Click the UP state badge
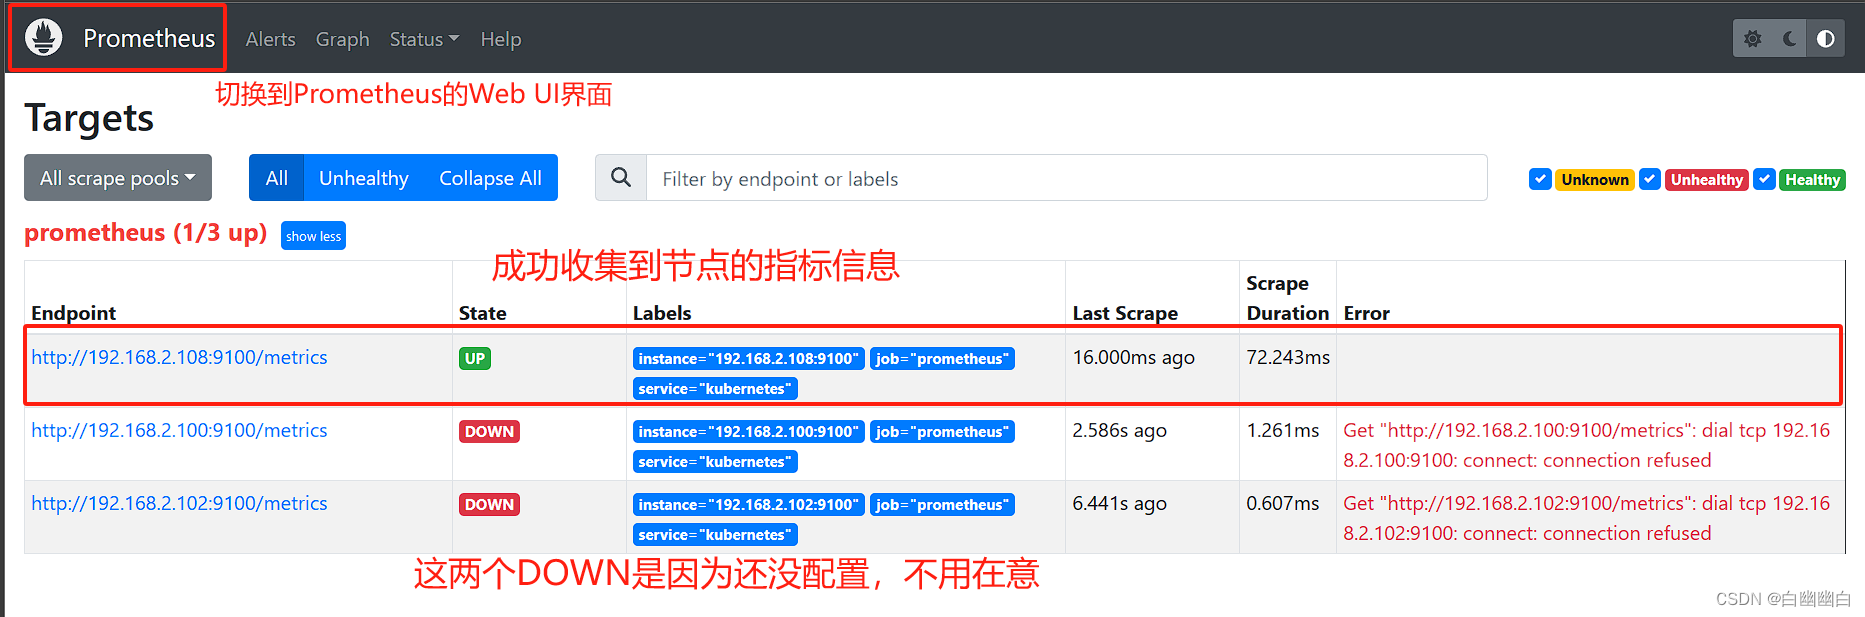The width and height of the screenshot is (1865, 617). [x=475, y=358]
